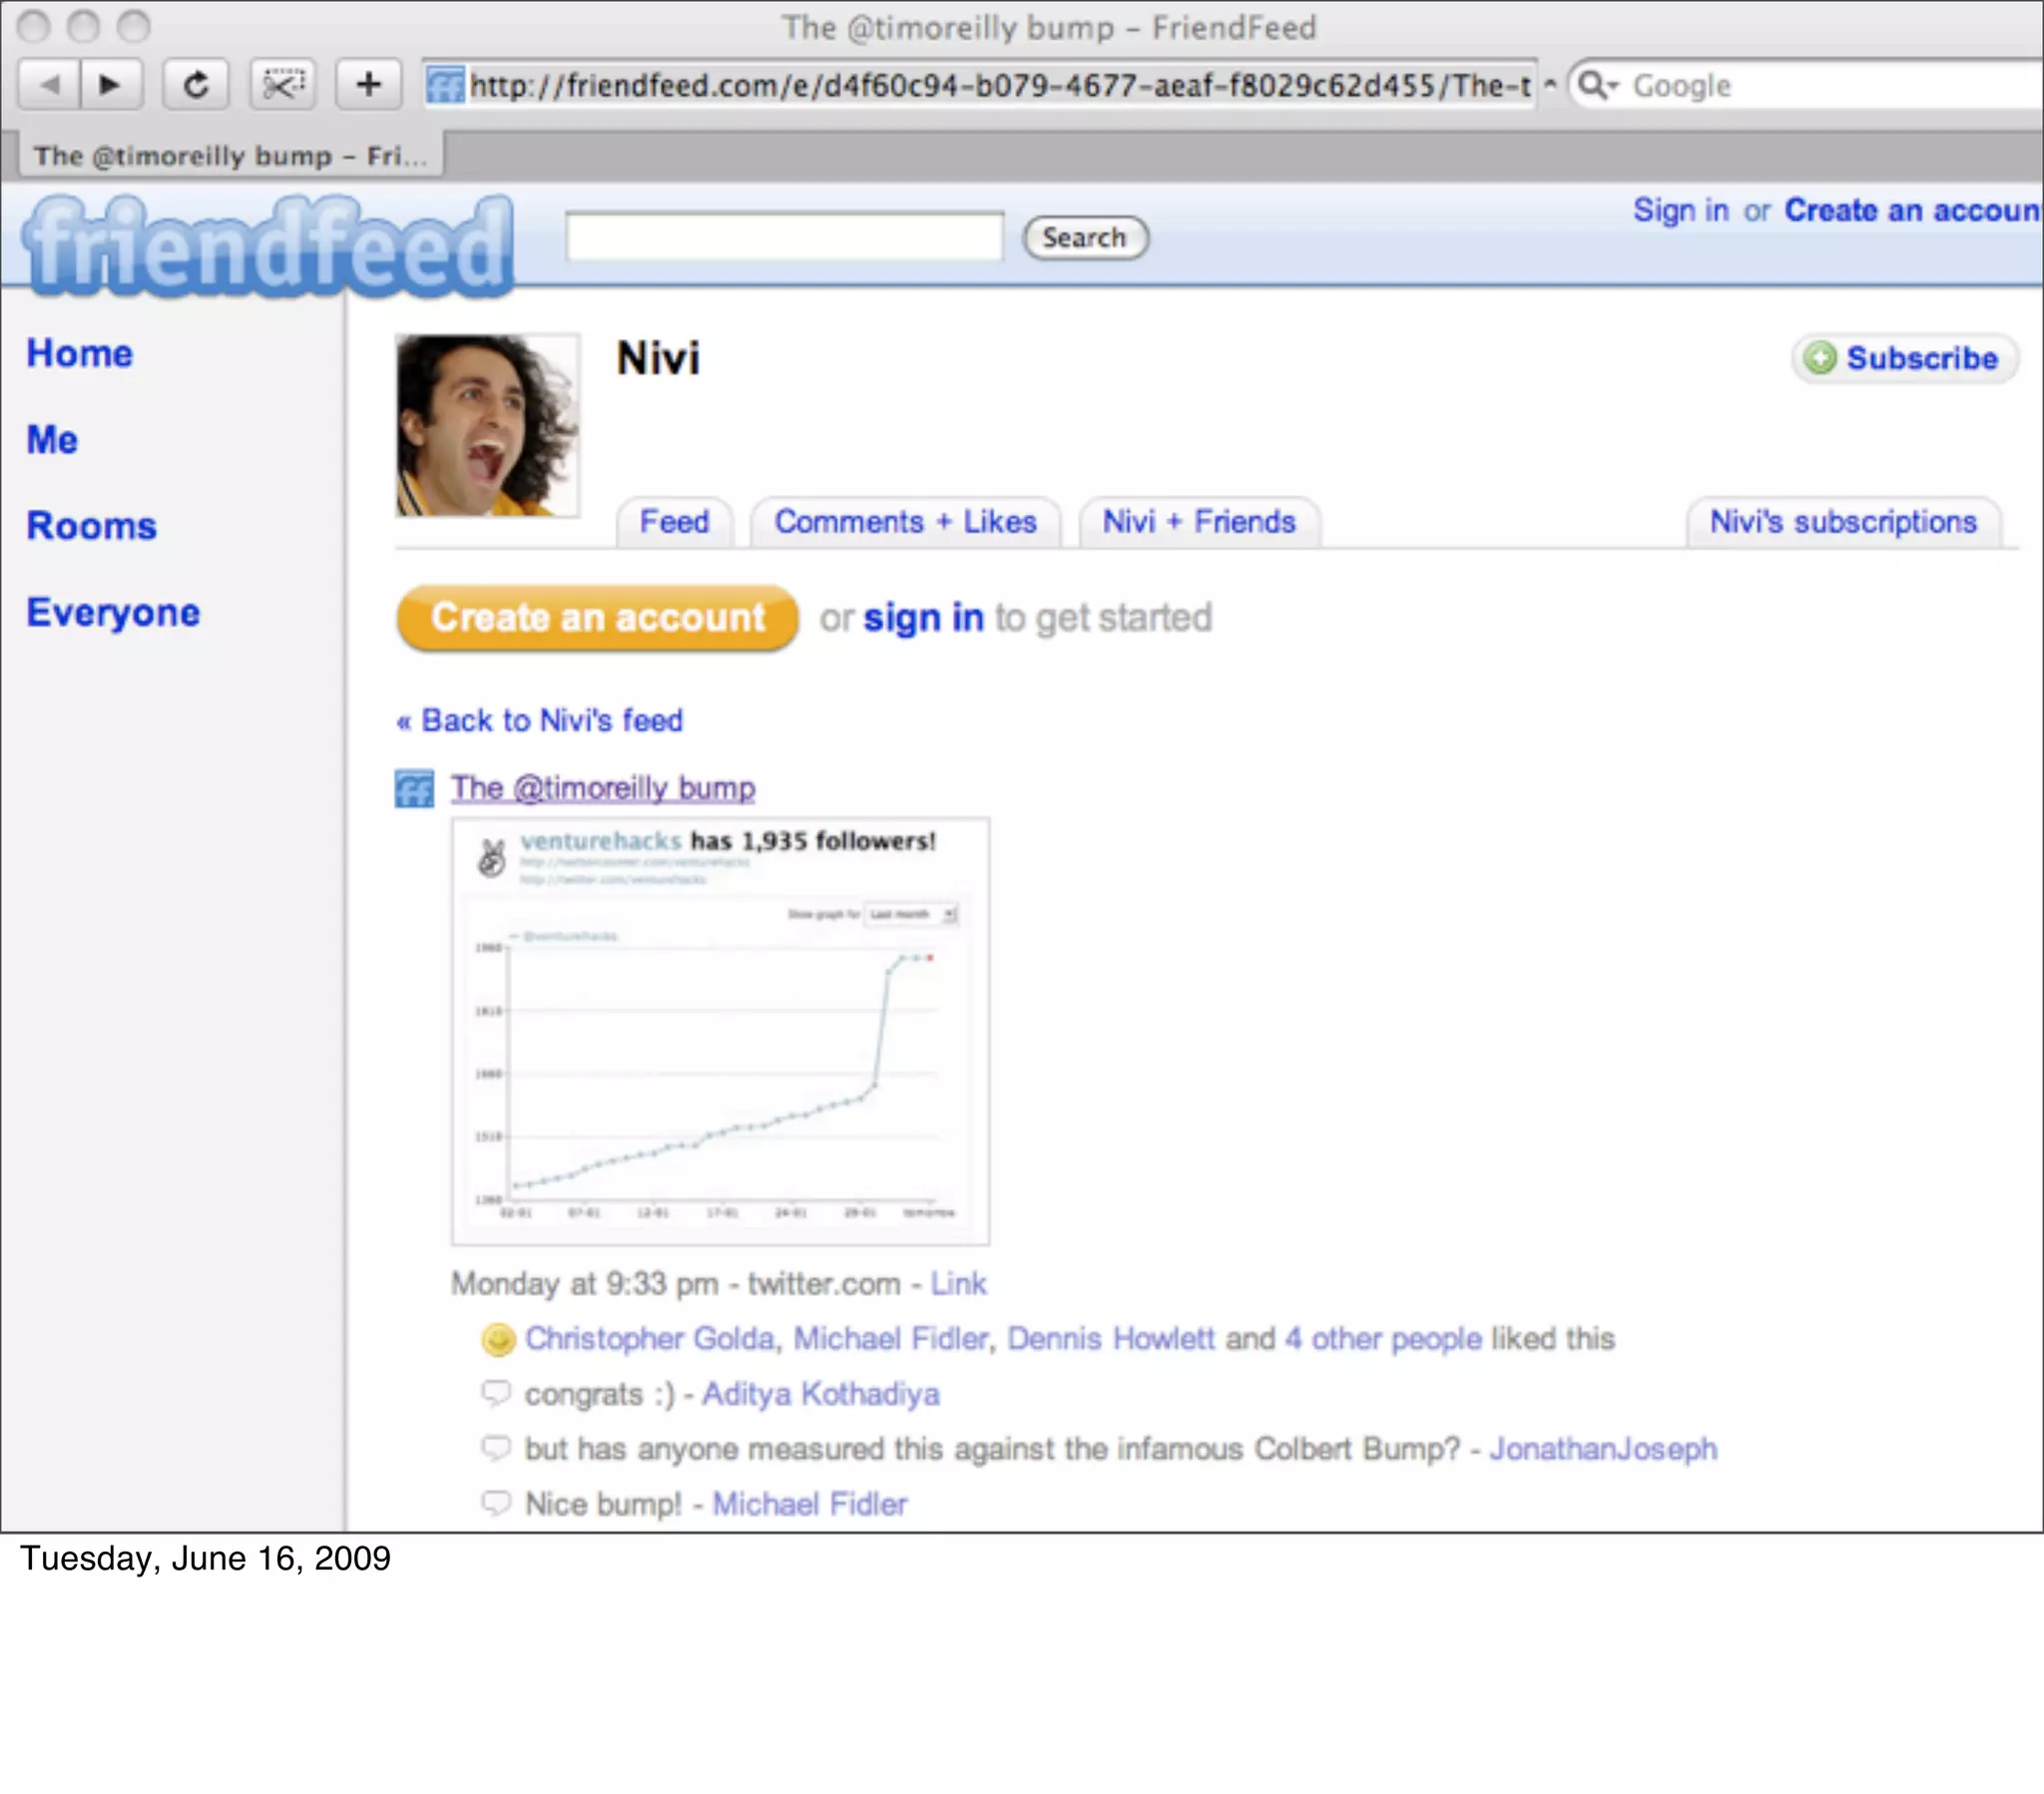Open Me in the sidebar
Screen dimensions: 2044x1794
[x=52, y=440]
